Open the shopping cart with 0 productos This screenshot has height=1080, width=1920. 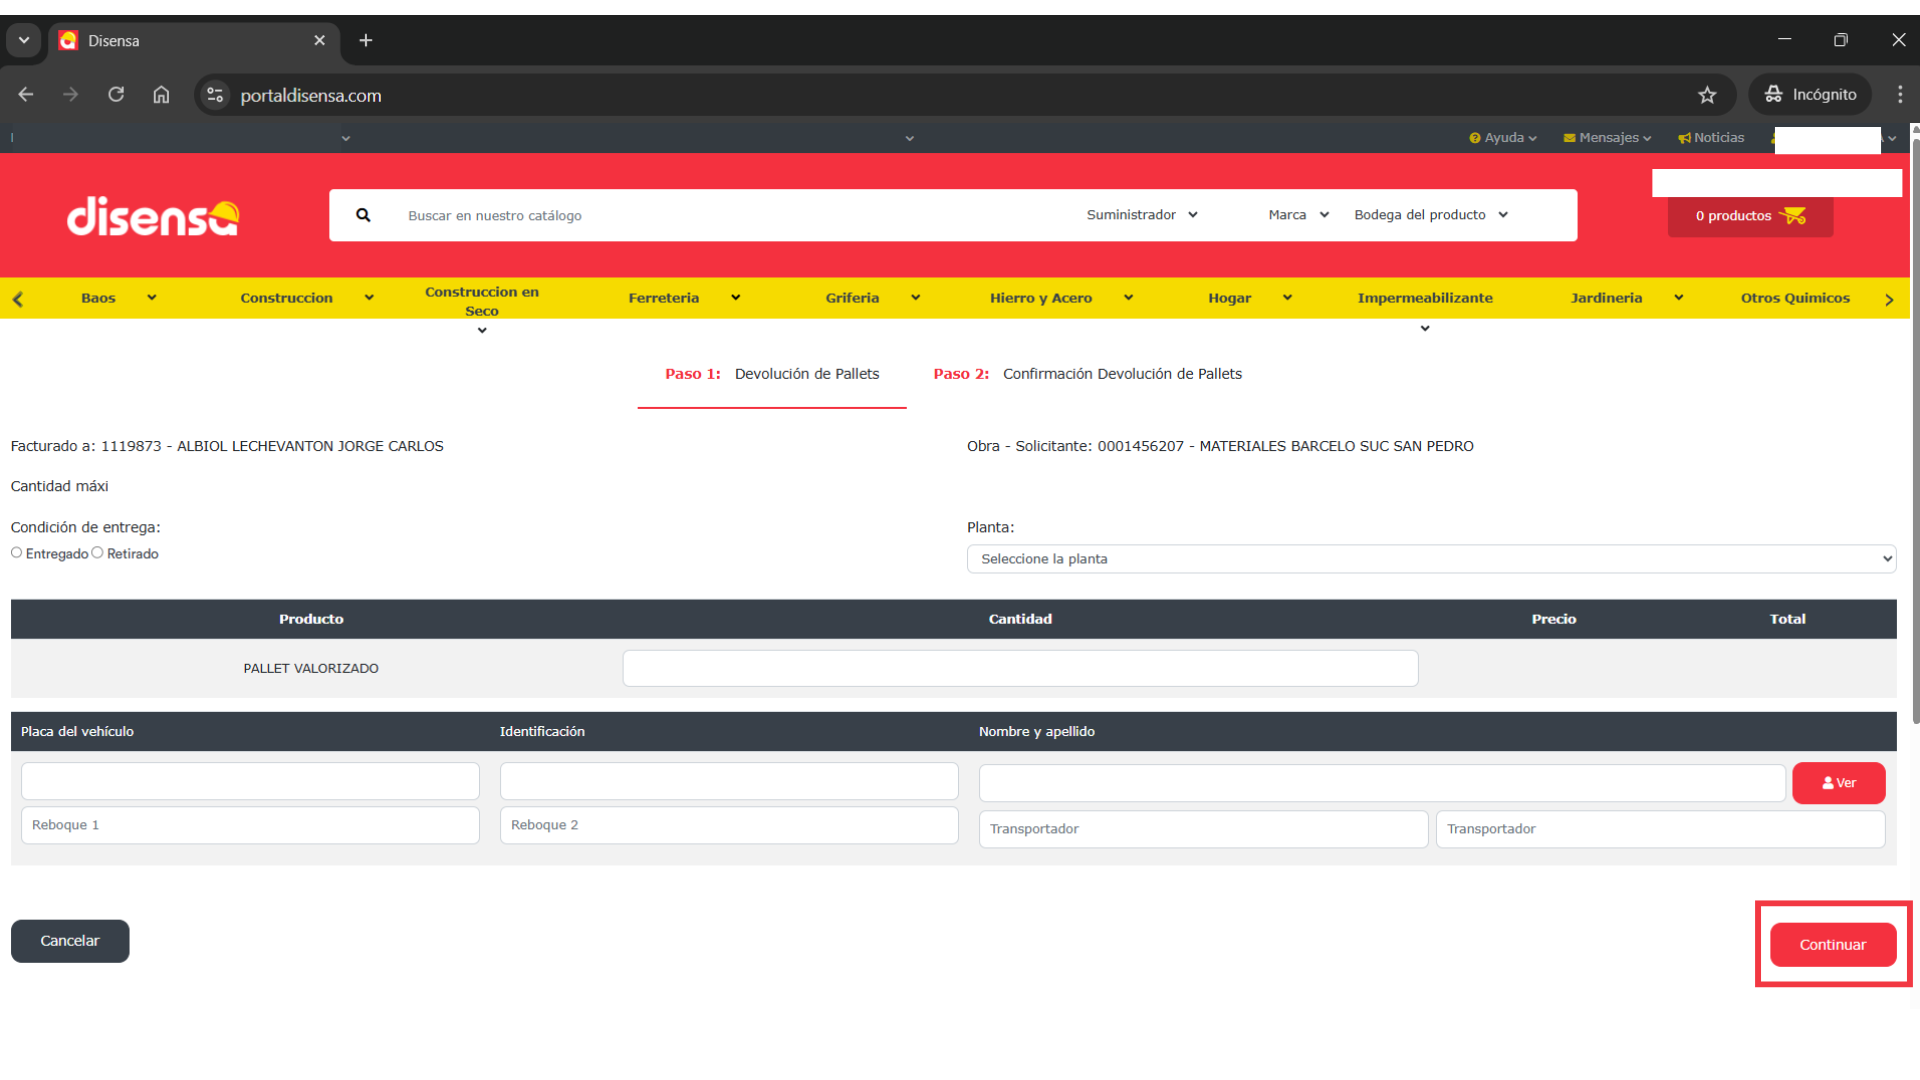coord(1749,216)
